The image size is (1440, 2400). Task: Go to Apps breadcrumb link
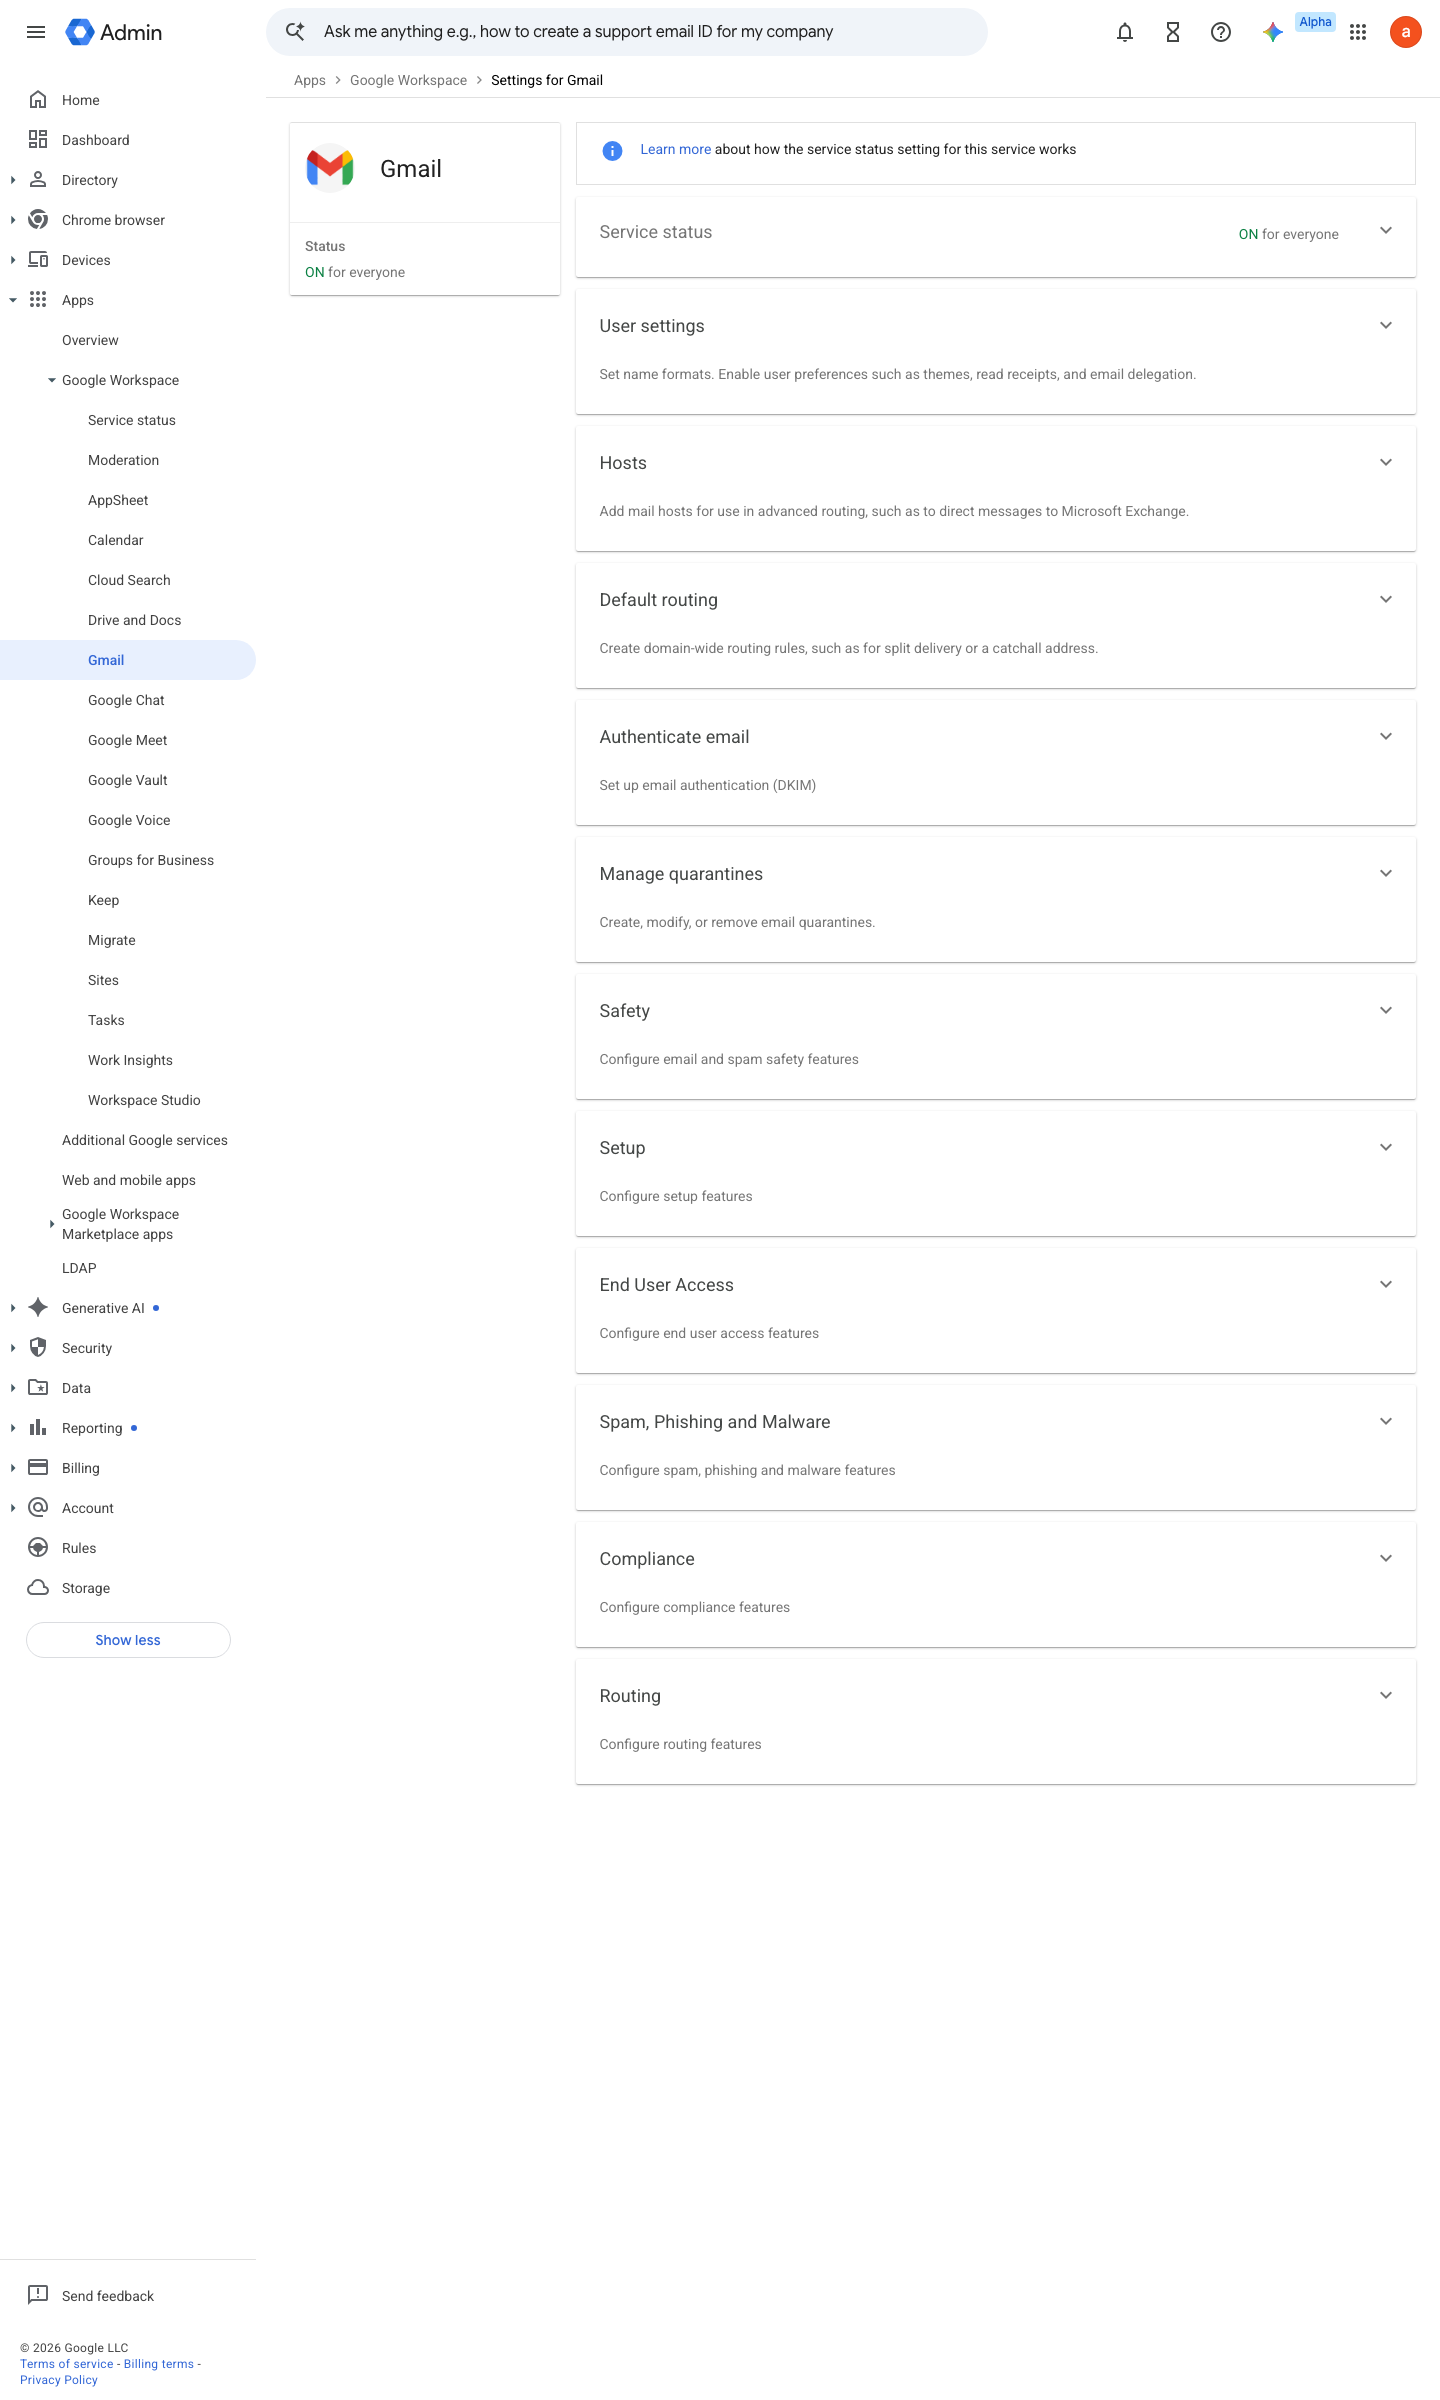pyautogui.click(x=310, y=80)
